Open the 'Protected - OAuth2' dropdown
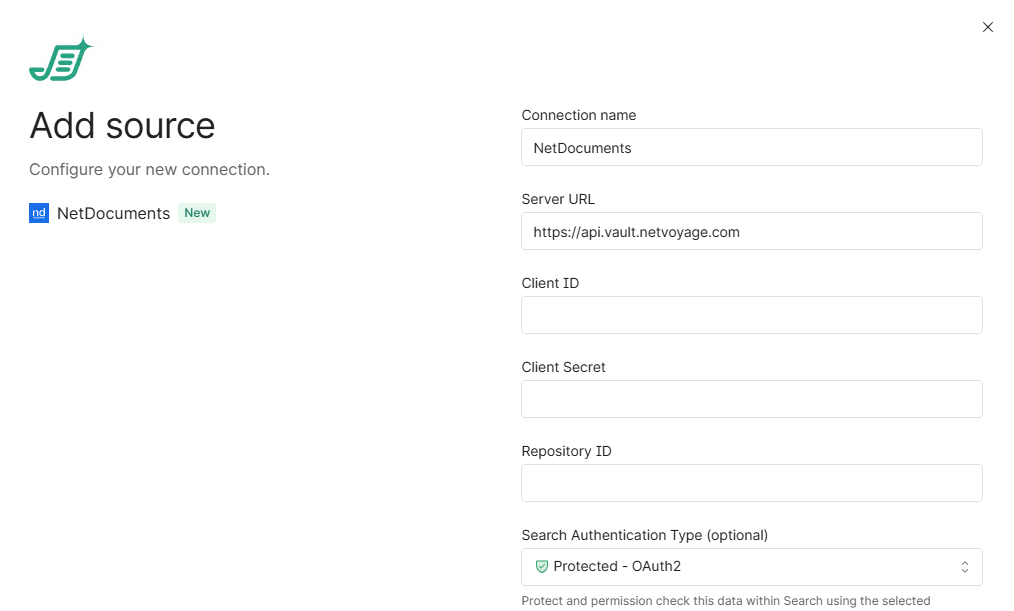This screenshot has height=611, width=1014. point(750,567)
